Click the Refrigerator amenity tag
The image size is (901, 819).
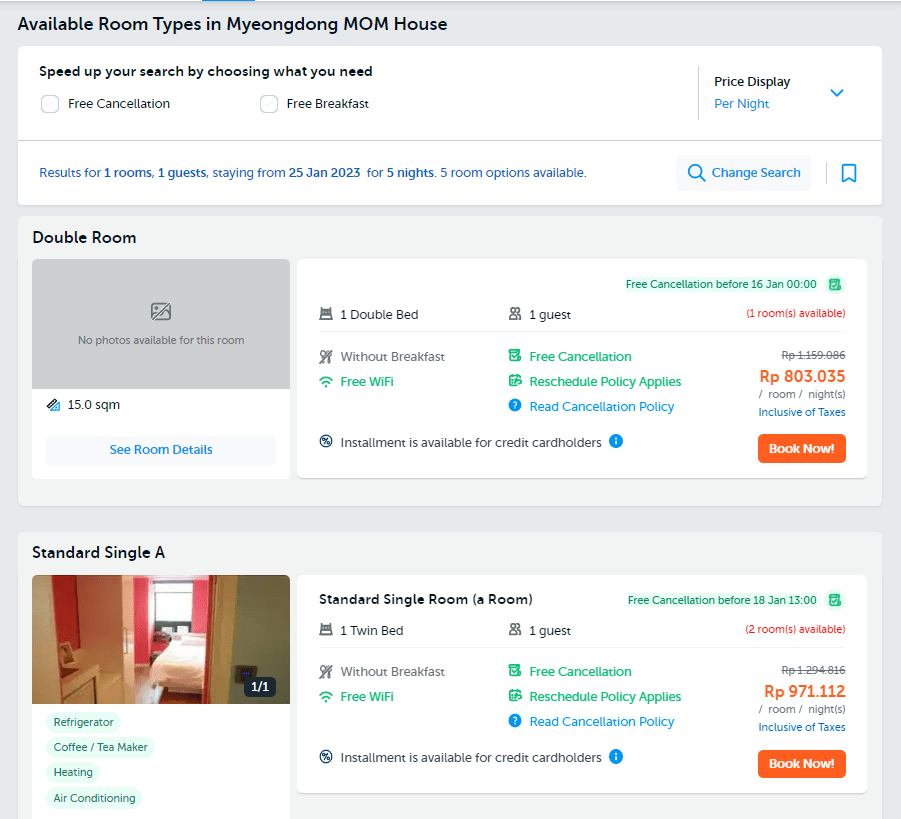[83, 722]
